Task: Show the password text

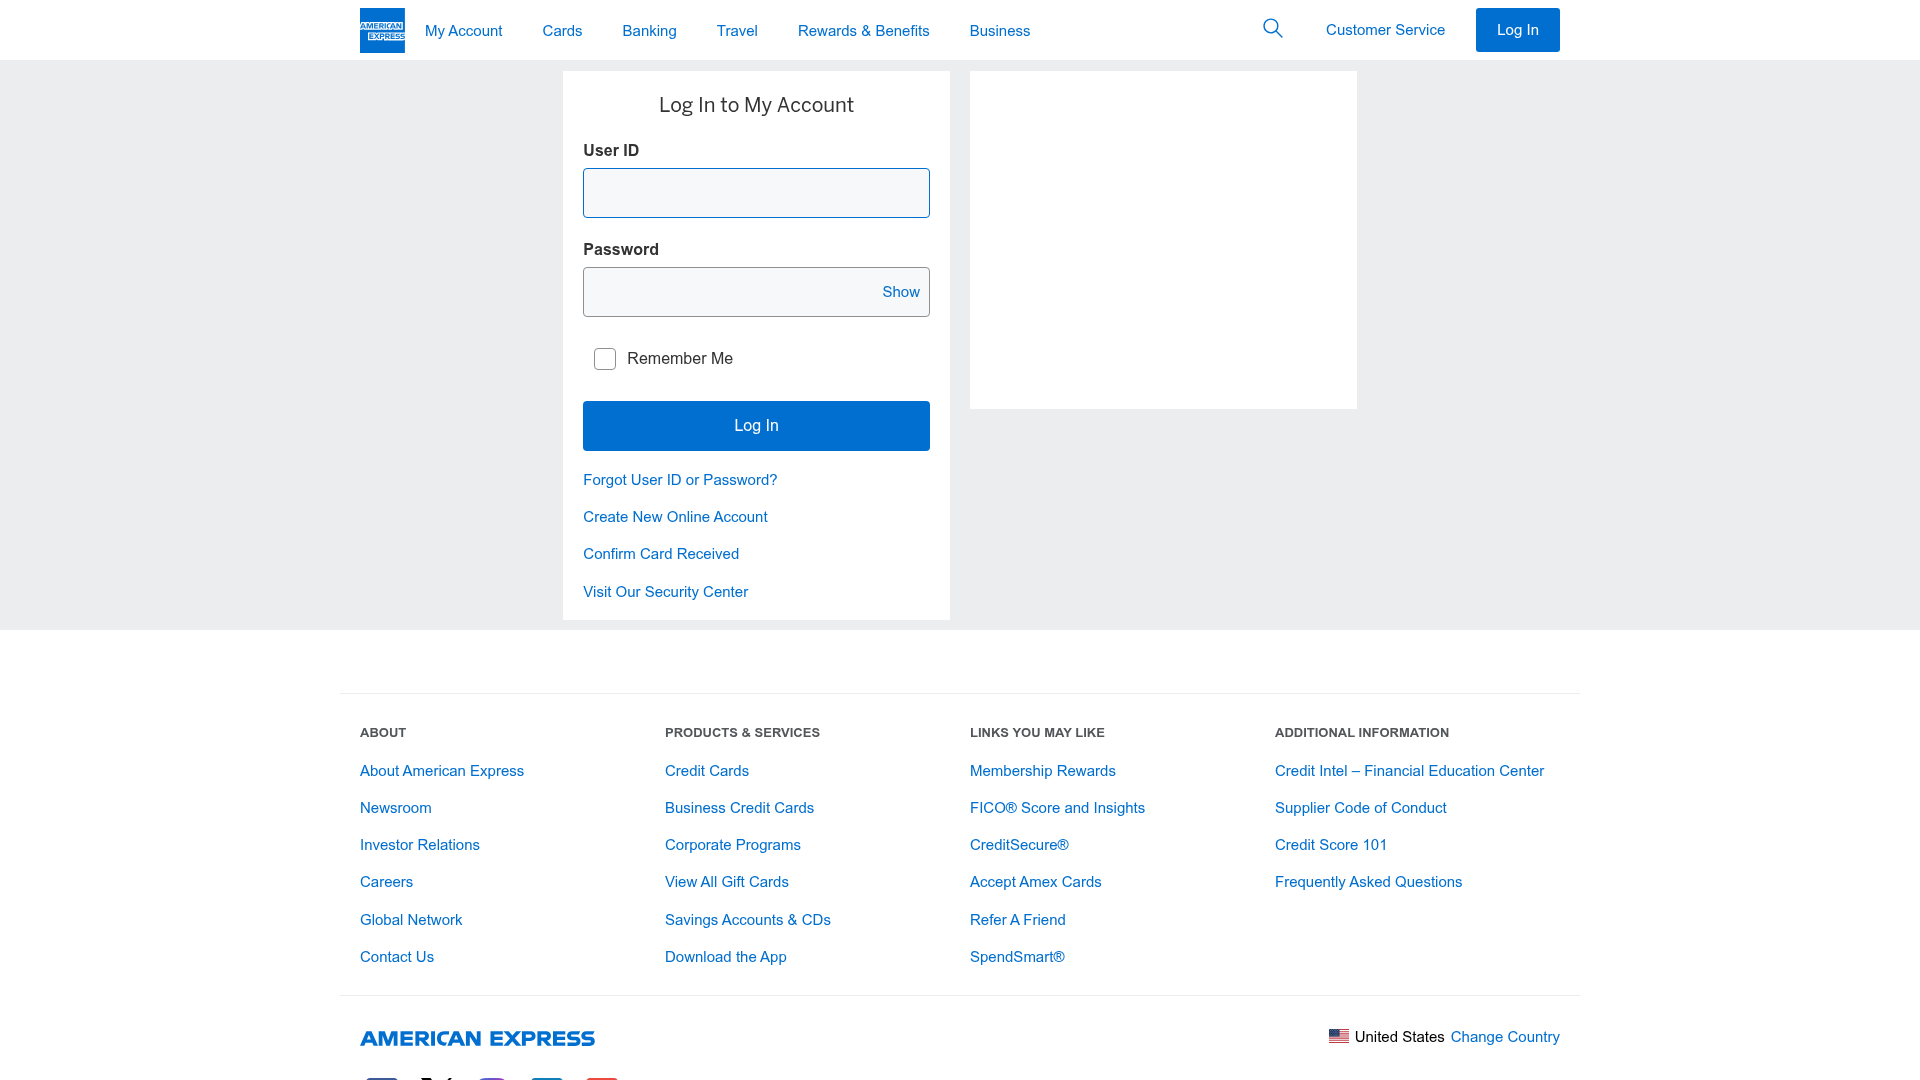Action: (900, 292)
